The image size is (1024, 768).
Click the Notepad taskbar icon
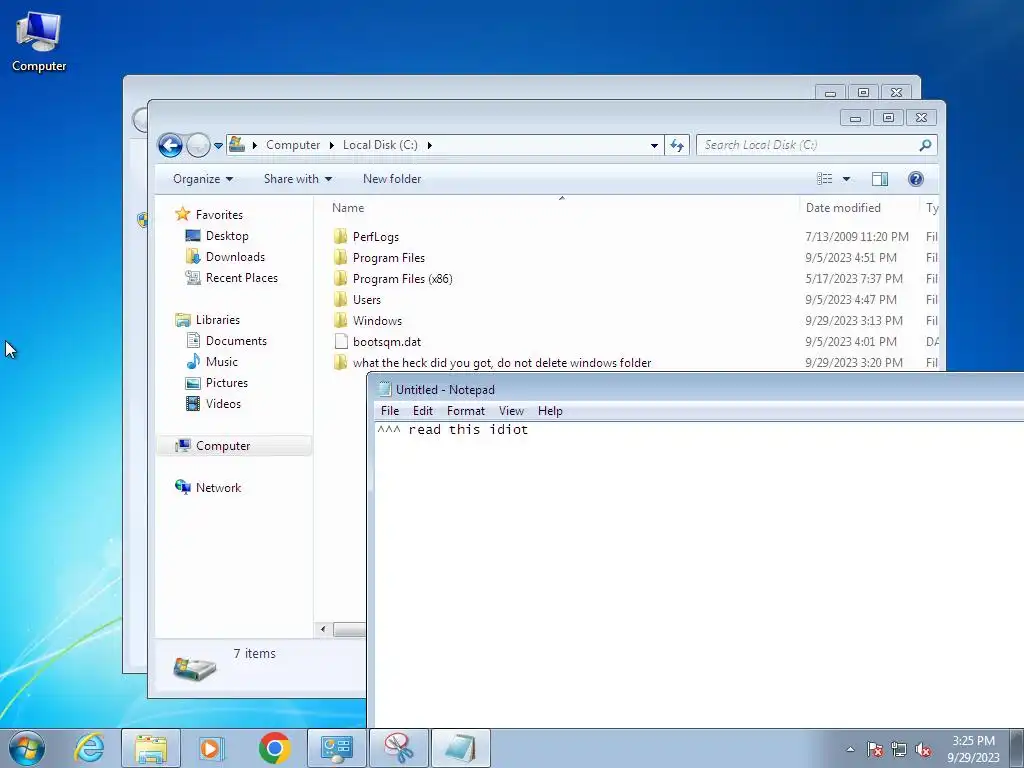(460, 748)
